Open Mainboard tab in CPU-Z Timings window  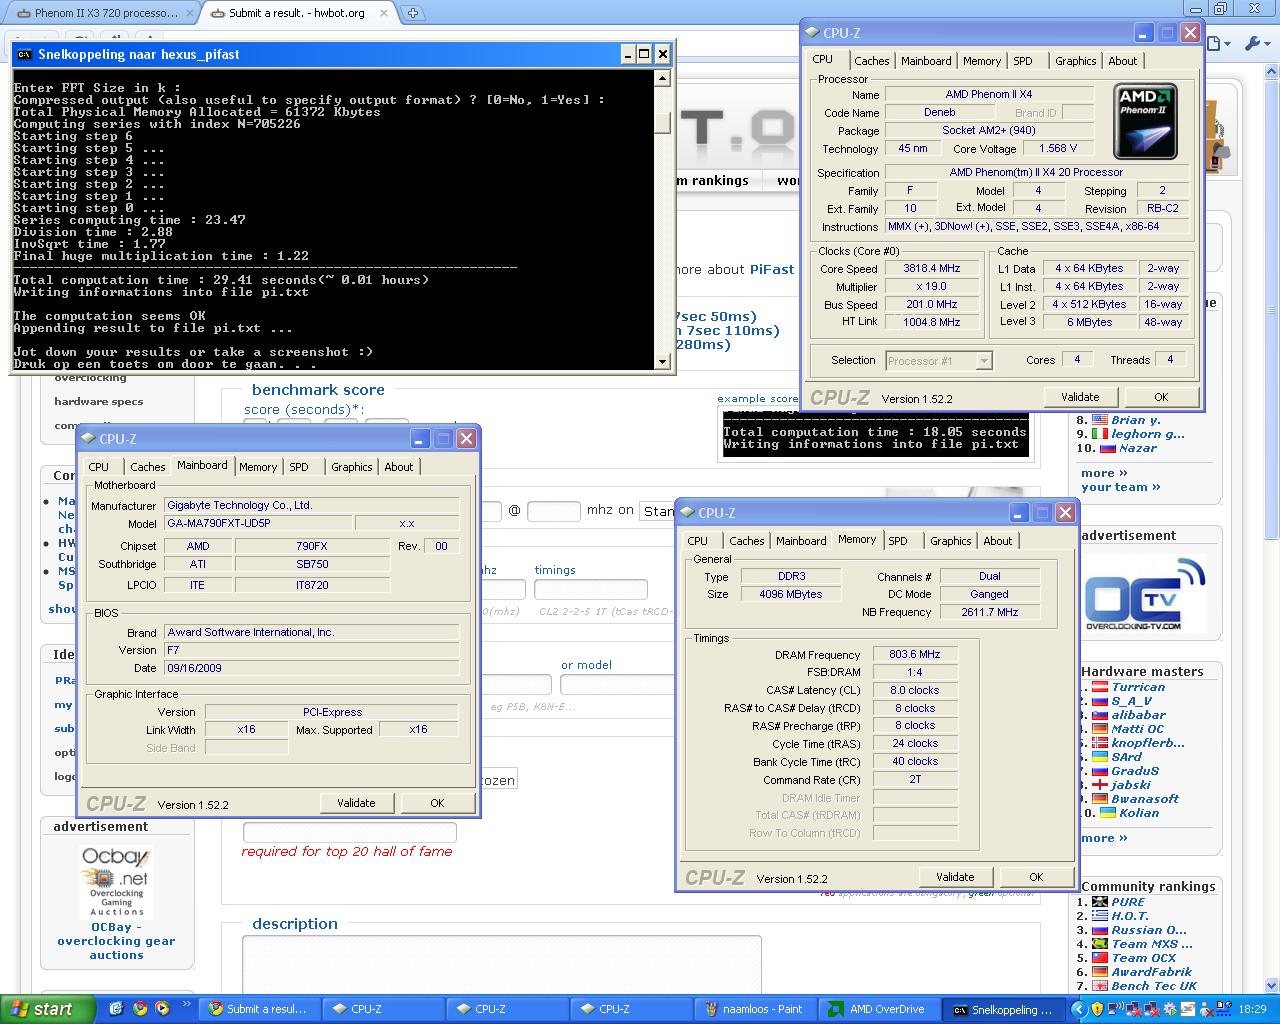[802, 541]
